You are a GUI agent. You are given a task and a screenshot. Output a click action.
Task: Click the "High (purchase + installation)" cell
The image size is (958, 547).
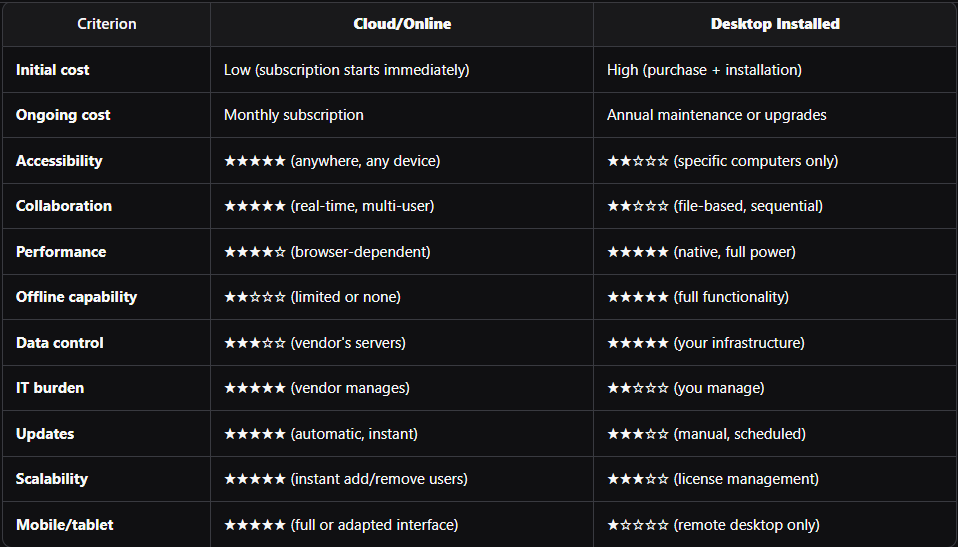704,70
